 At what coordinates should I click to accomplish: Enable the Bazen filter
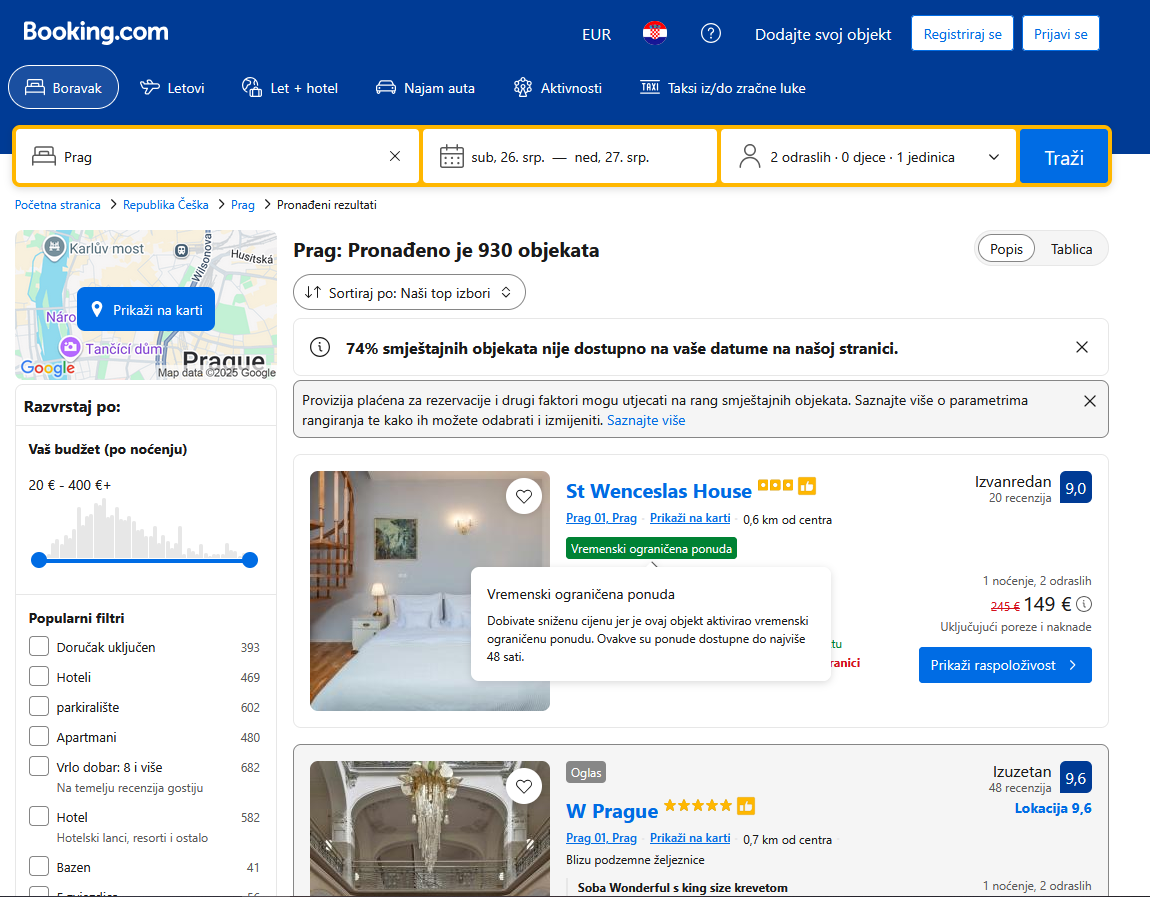[39, 866]
